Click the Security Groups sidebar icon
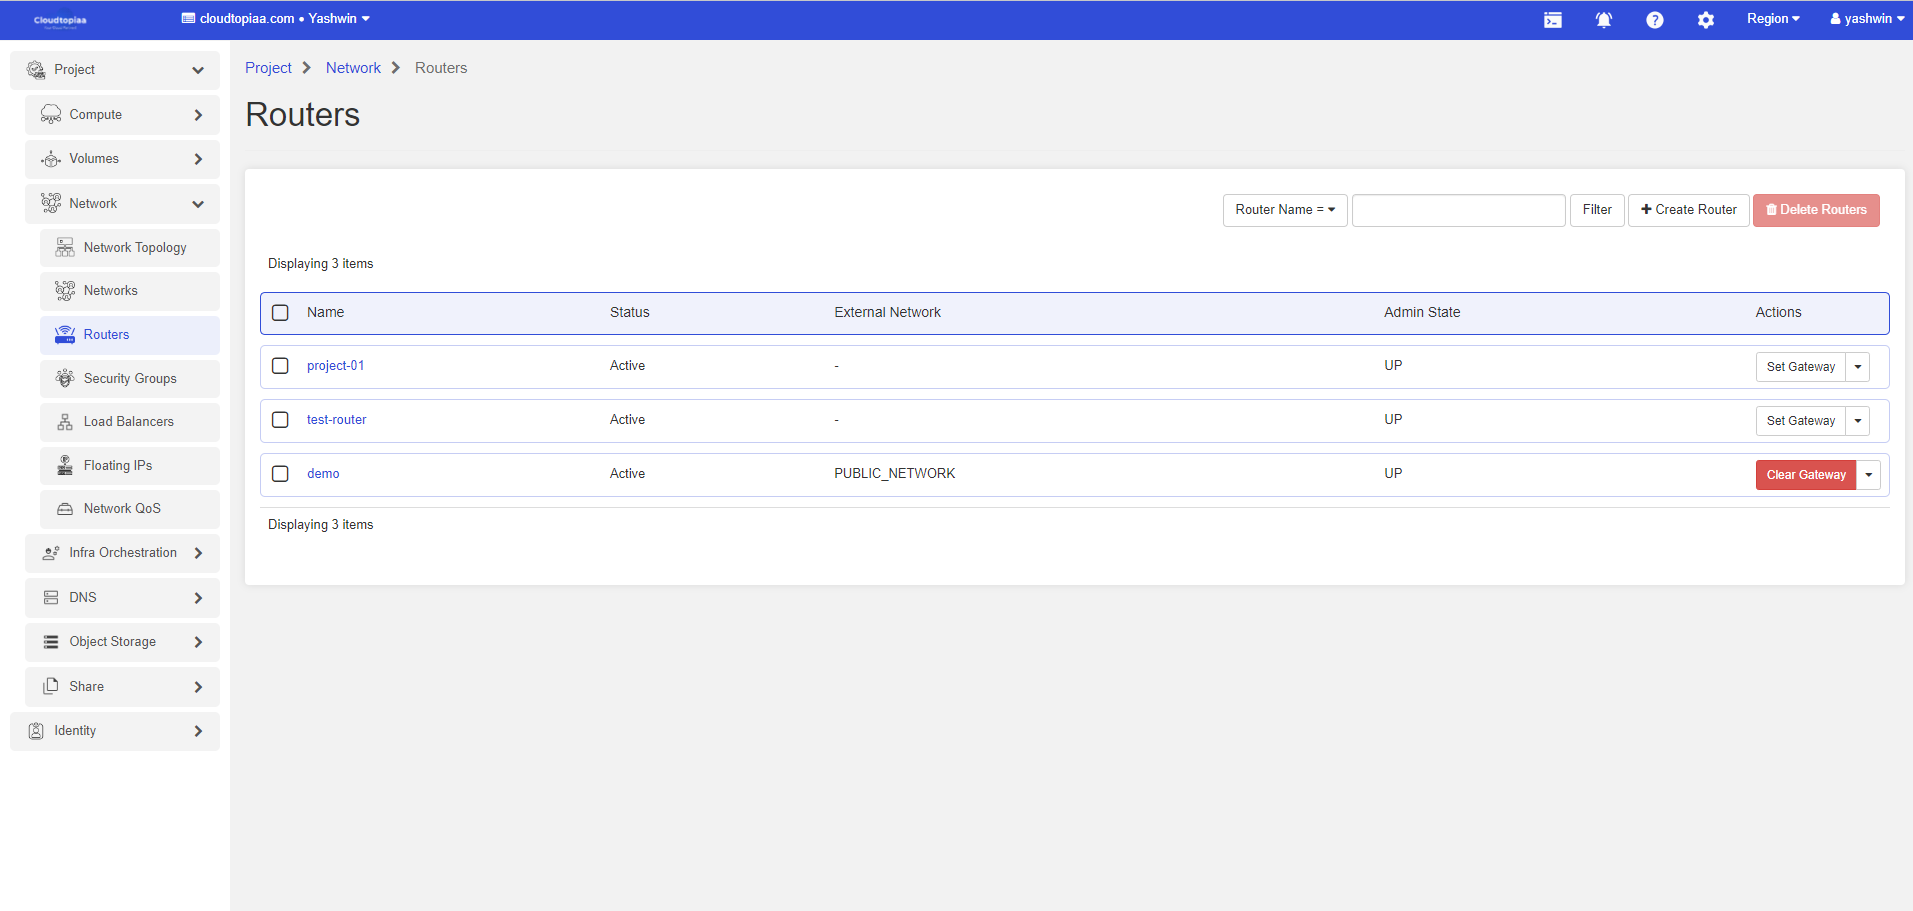Screen dimensions: 1913x911 pos(65,379)
